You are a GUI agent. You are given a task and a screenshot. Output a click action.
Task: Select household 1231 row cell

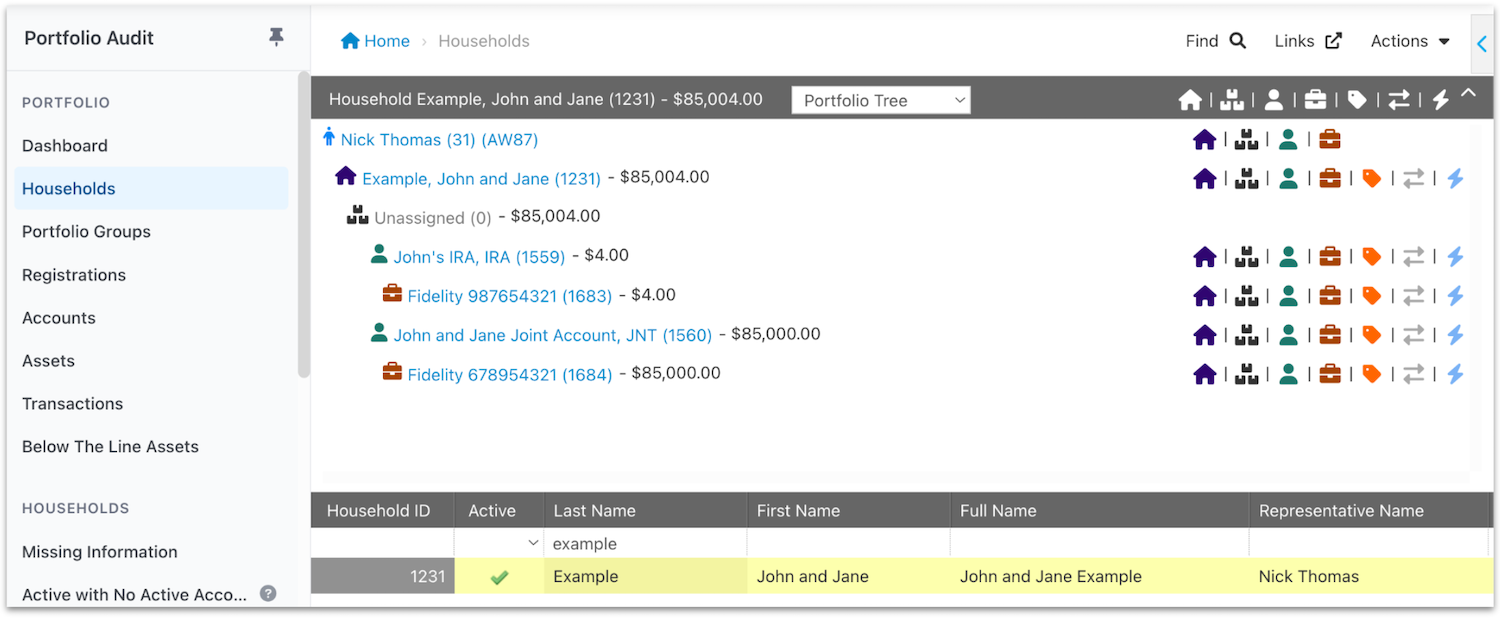pyautogui.click(x=383, y=576)
